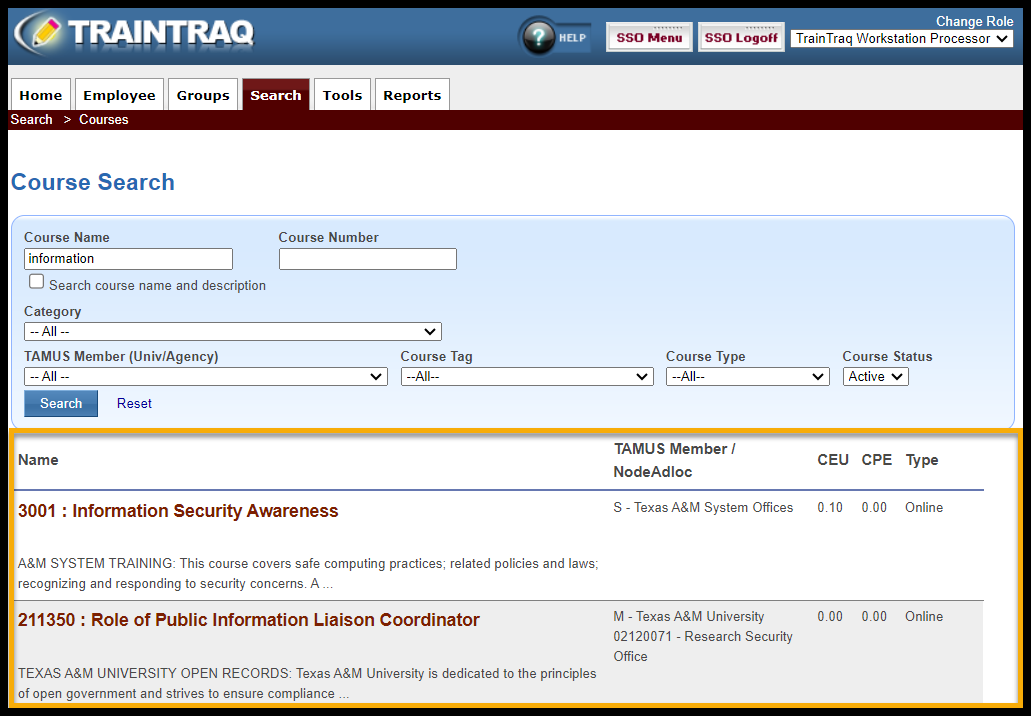
Task: Click the SSO Menu button
Action: pyautogui.click(x=649, y=38)
